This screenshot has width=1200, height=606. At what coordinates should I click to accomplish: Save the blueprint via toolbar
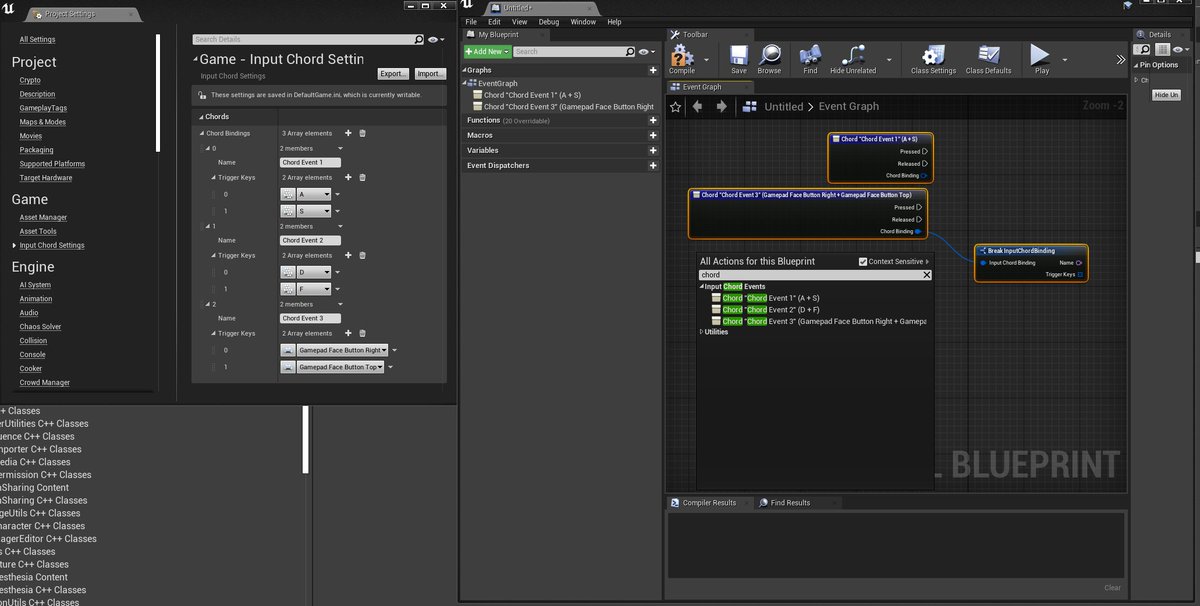pos(738,58)
